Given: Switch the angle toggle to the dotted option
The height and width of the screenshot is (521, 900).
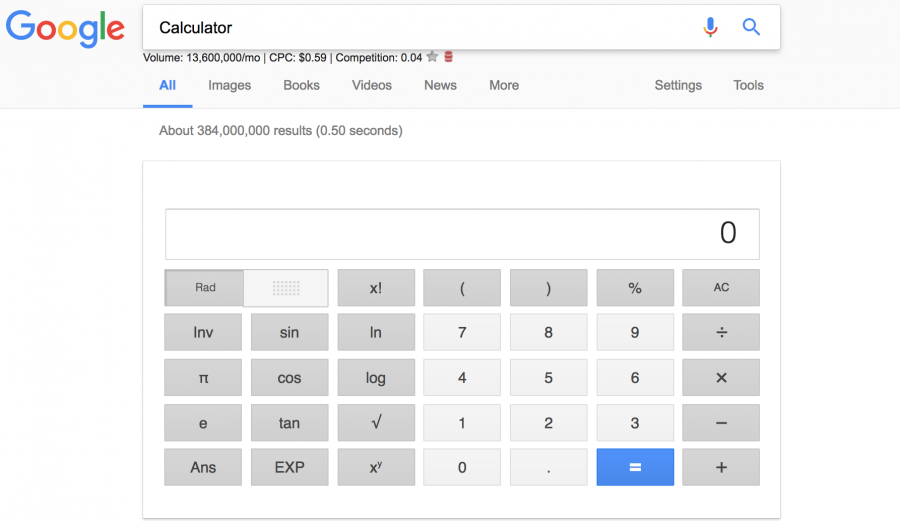Looking at the screenshot, I should pyautogui.click(x=286, y=288).
